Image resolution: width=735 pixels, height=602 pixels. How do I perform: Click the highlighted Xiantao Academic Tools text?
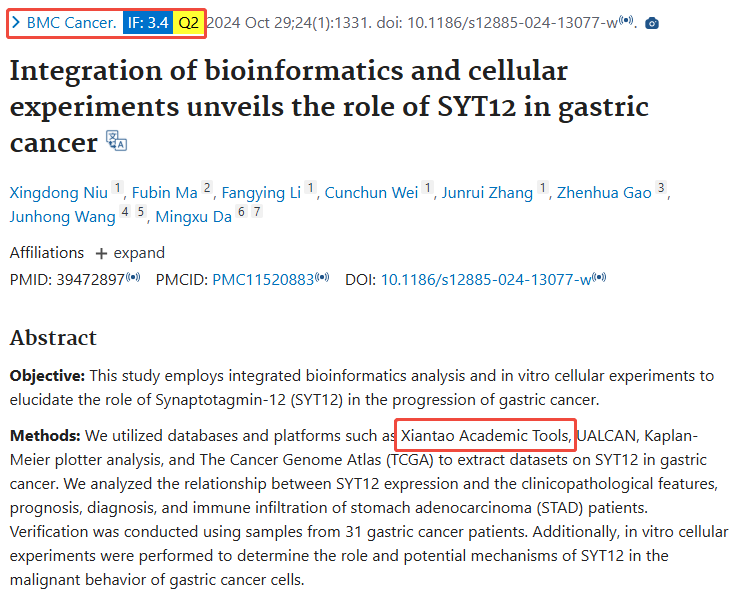(x=486, y=435)
